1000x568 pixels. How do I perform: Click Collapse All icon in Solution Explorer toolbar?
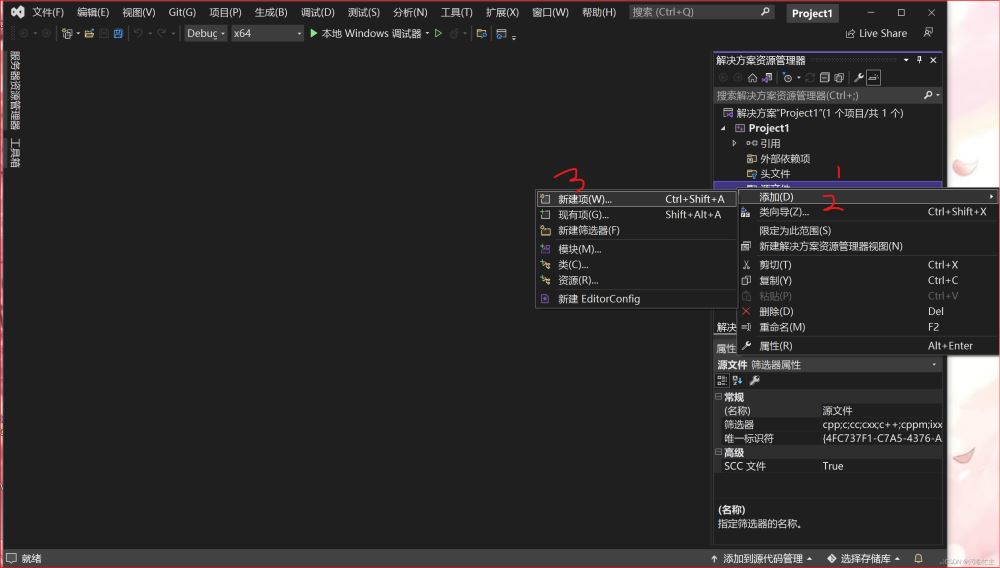pyautogui.click(x=824, y=78)
